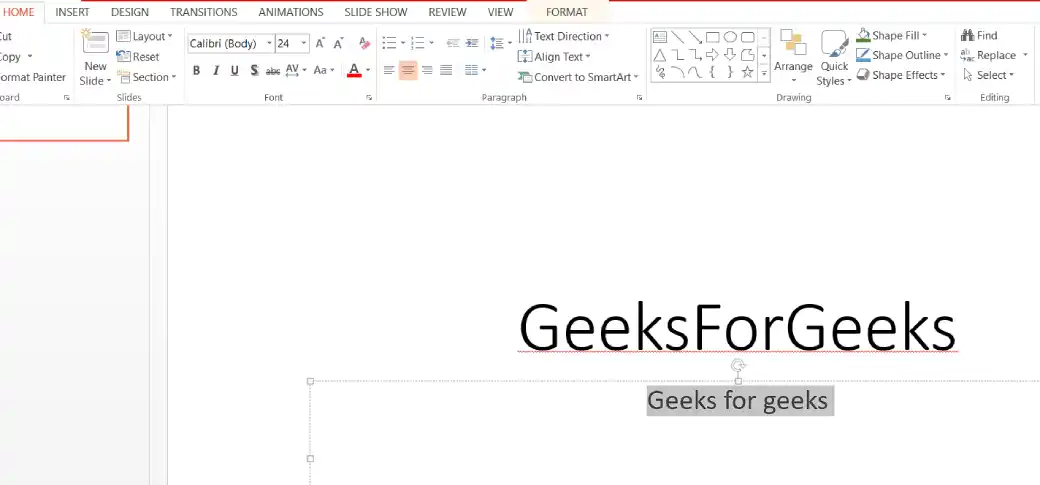The height and width of the screenshot is (485, 1040).
Task: Decrease the font size
Action: [338, 44]
